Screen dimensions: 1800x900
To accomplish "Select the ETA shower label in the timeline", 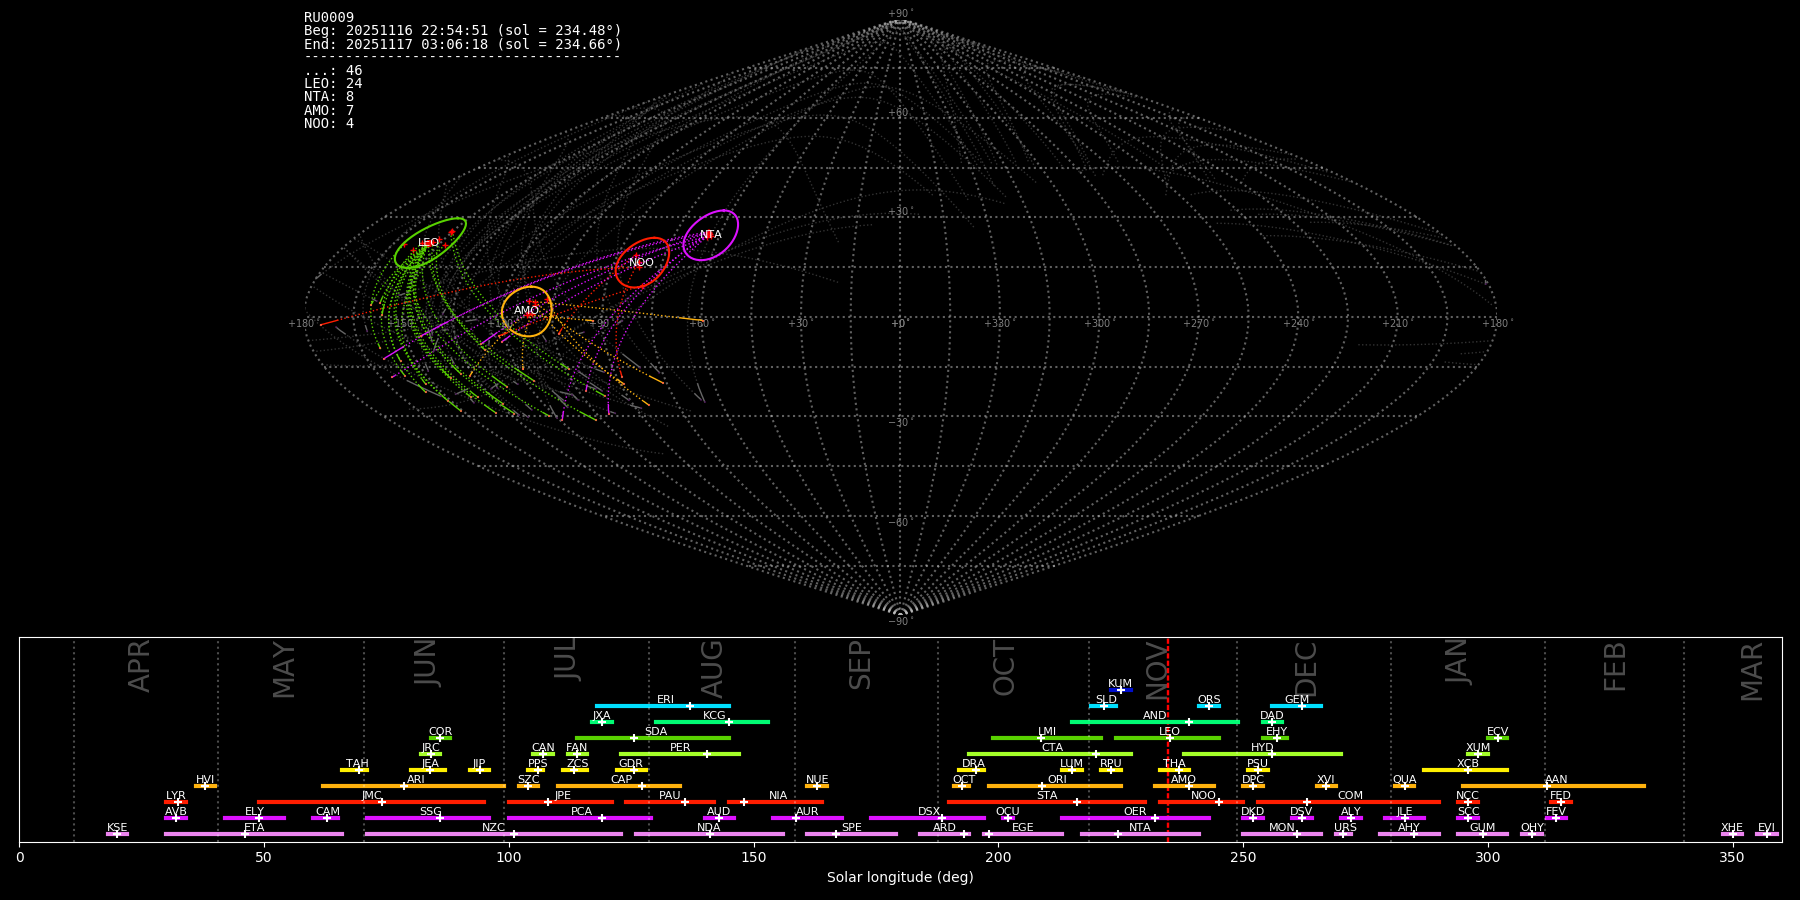I will click(x=254, y=828).
